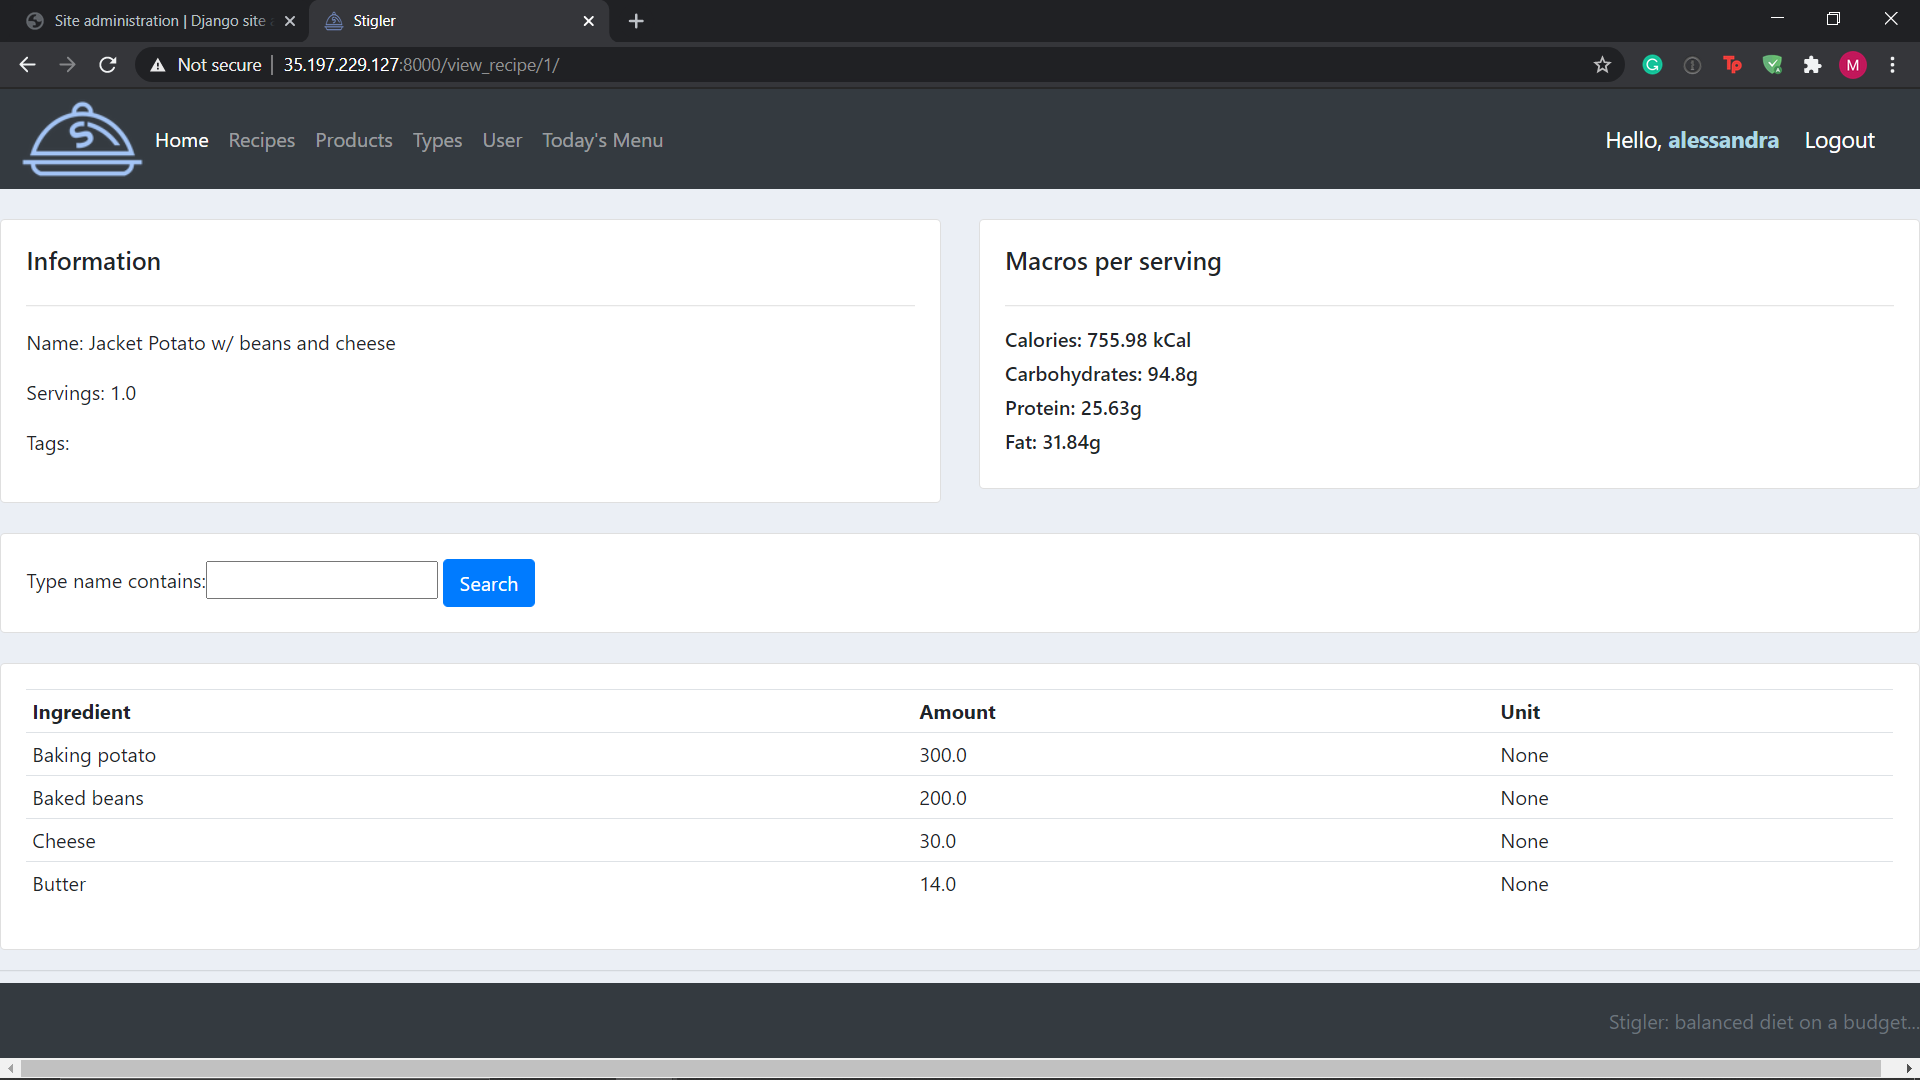Click the horizontal scrollbar at bottom
The image size is (1920, 1080).
(950, 1069)
